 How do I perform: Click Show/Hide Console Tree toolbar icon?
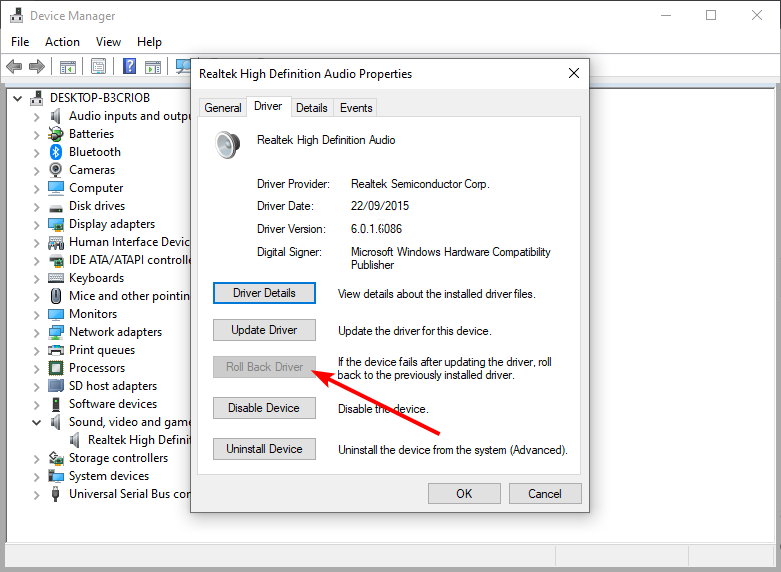[x=67, y=66]
